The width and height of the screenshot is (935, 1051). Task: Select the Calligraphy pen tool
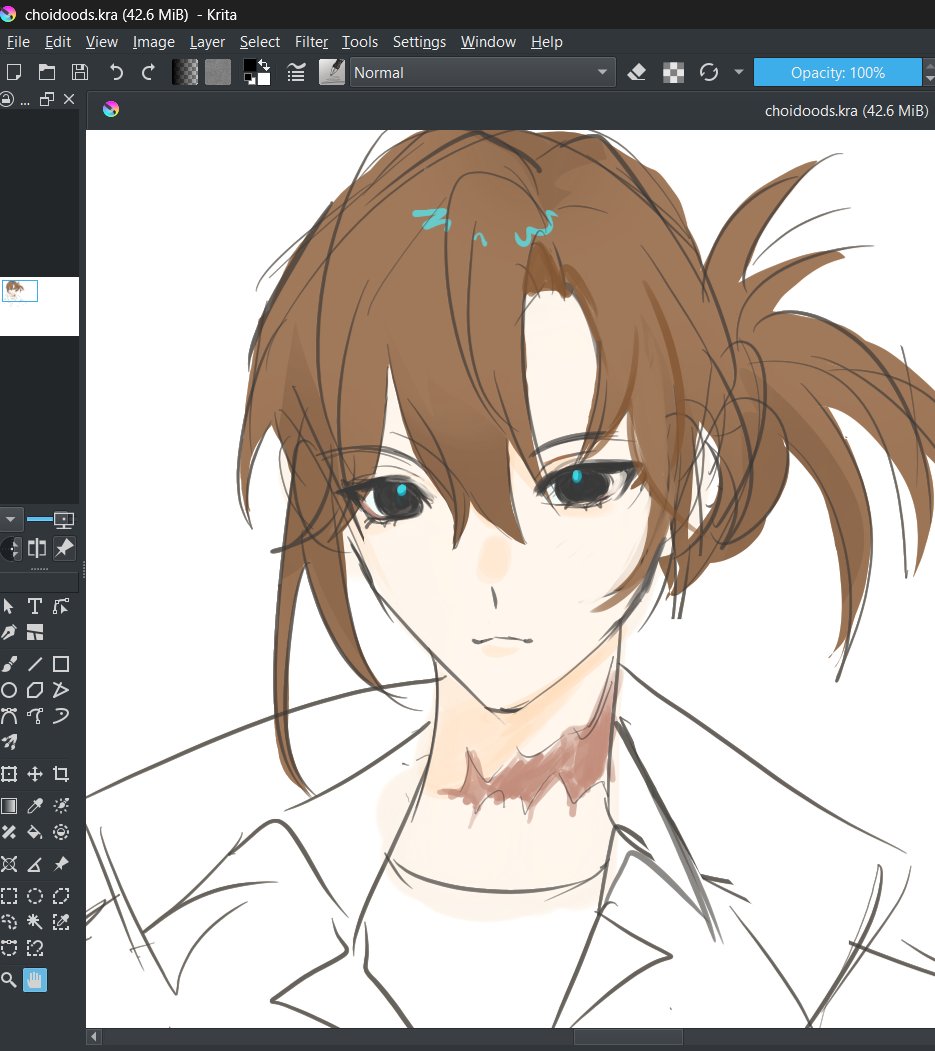pos(9,632)
